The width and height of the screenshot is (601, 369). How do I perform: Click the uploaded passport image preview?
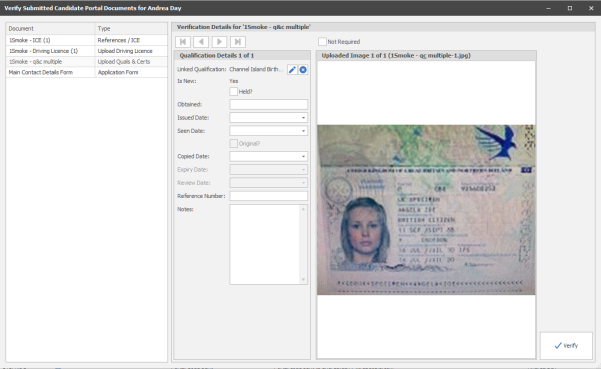[426, 210]
